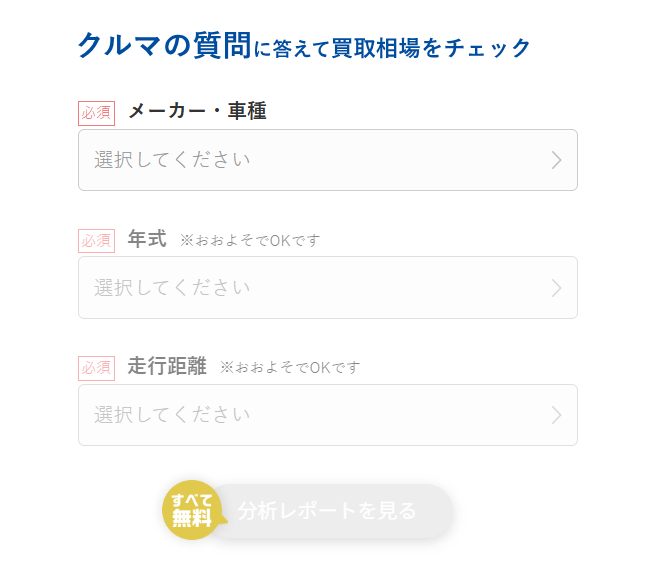
Task: Click the yellow すべて無料 badge
Action: point(192,510)
